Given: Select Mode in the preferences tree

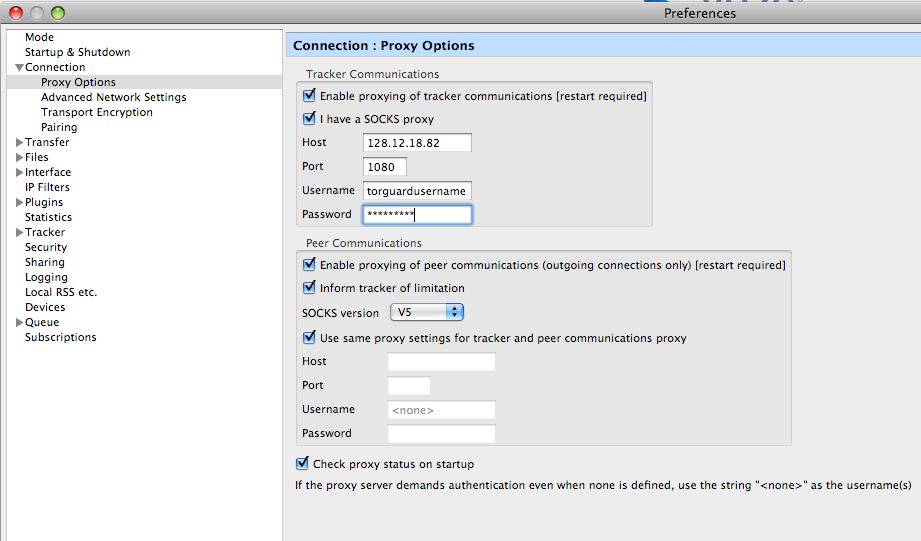Looking at the screenshot, I should coord(39,37).
